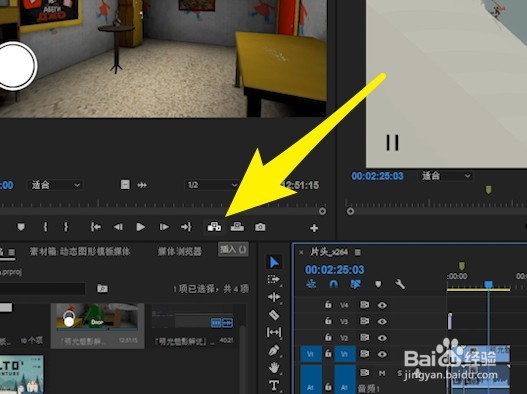Select the Type tool
The width and height of the screenshot is (527, 394).
click(274, 385)
